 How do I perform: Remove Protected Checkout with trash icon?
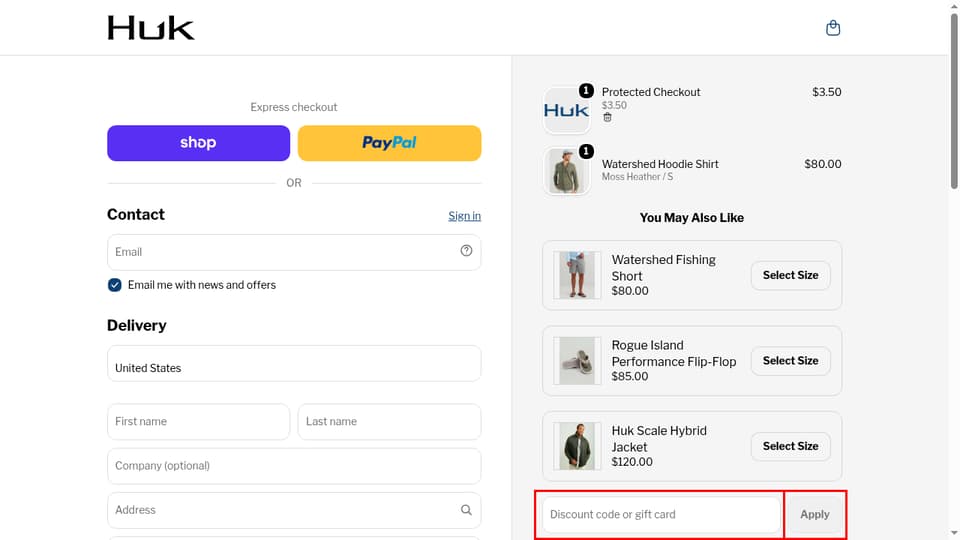point(607,118)
